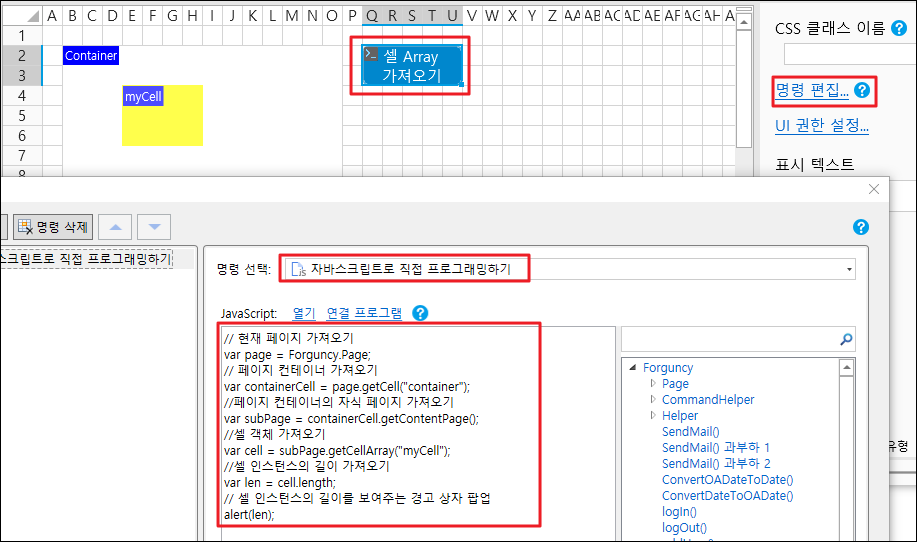This screenshot has height=542, width=917.
Task: Expand the Page node in the Forguncy tree
Action: (653, 384)
